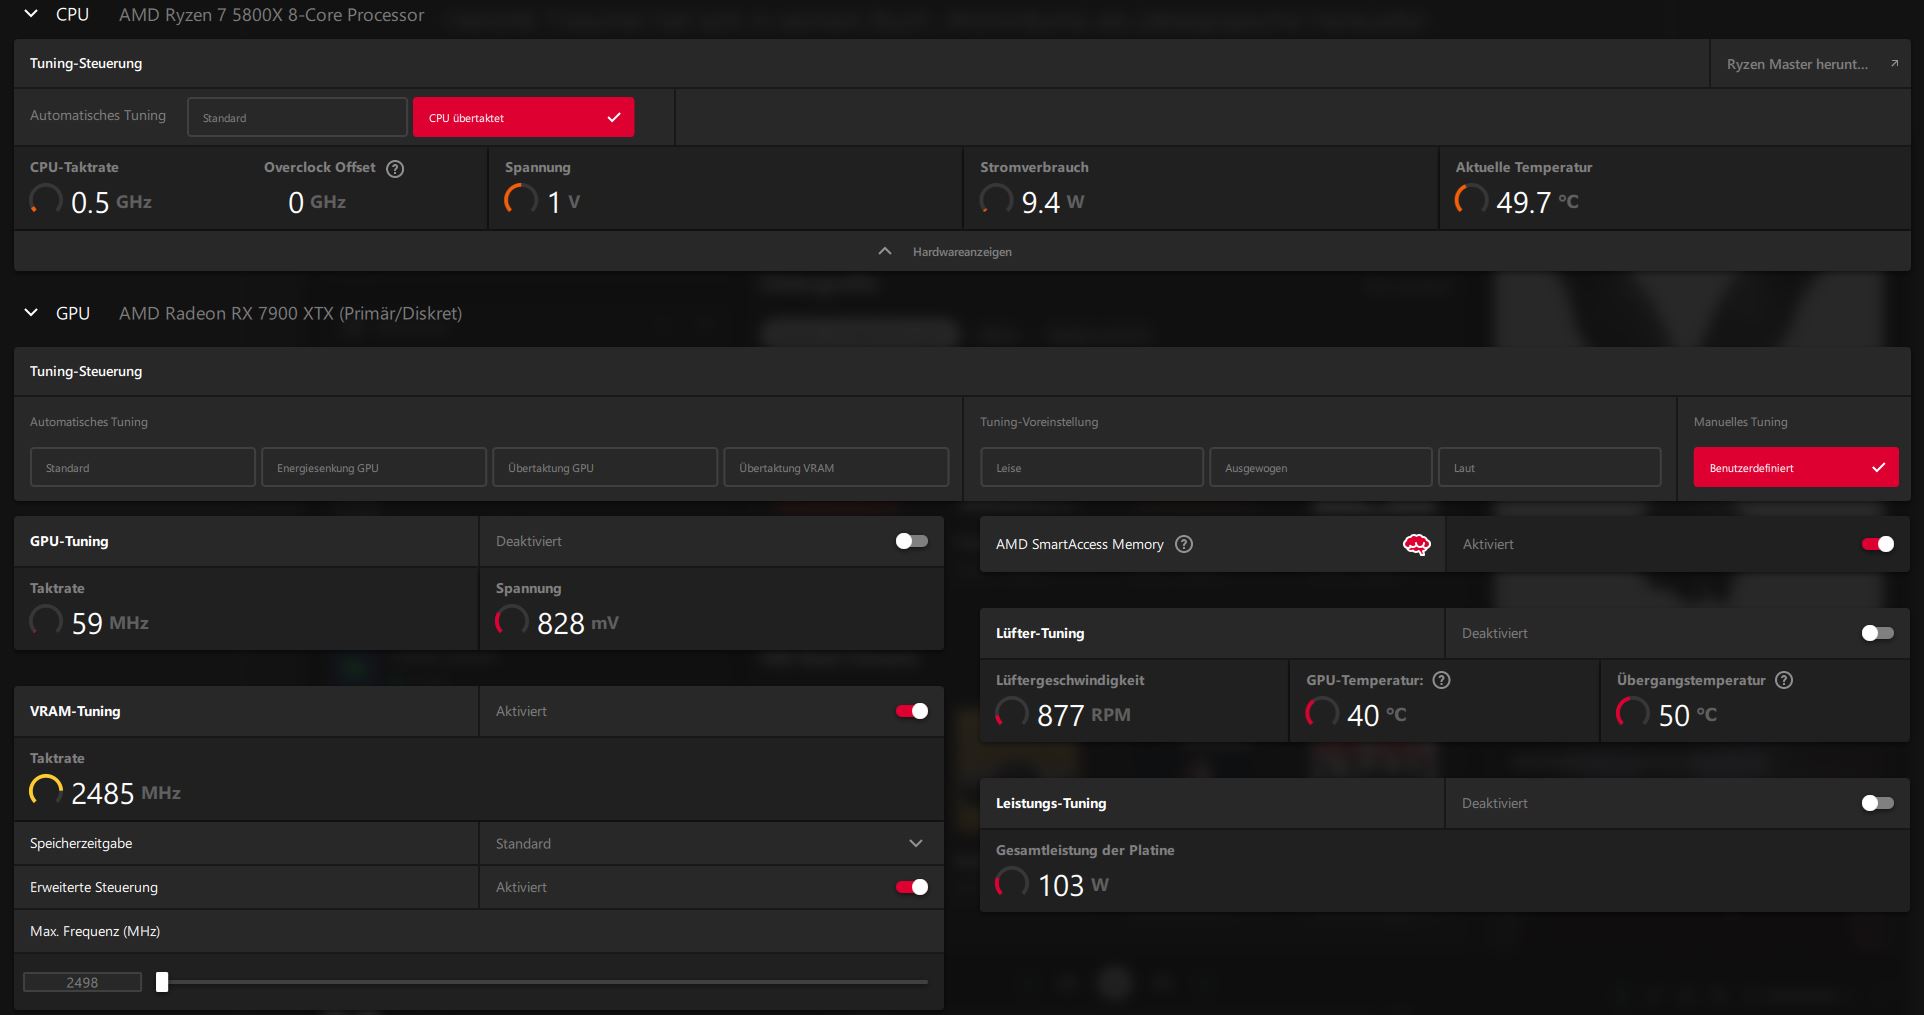The image size is (1924, 1015).
Task: Select GPU Standard tuning preset
Action: pyautogui.click(x=142, y=467)
